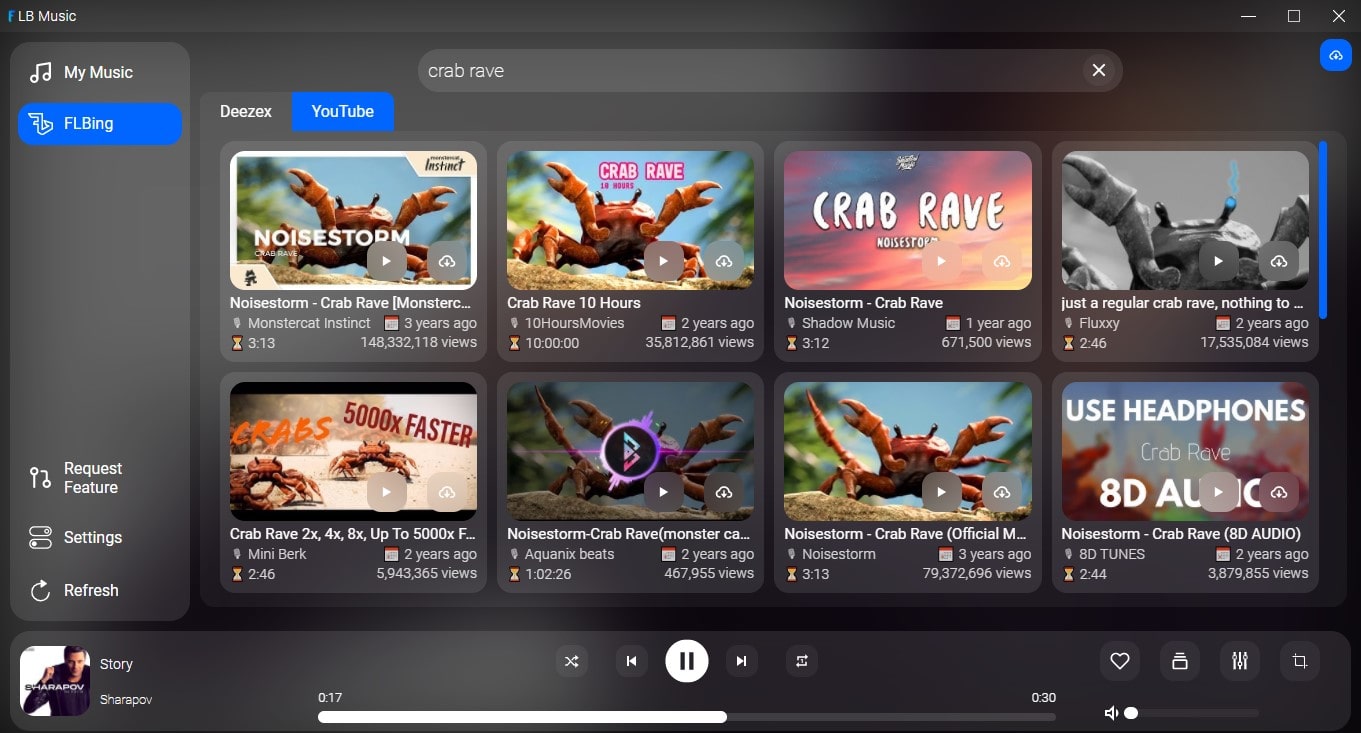Open the Sharapov album art thumbnail
This screenshot has width=1361, height=733.
point(55,681)
